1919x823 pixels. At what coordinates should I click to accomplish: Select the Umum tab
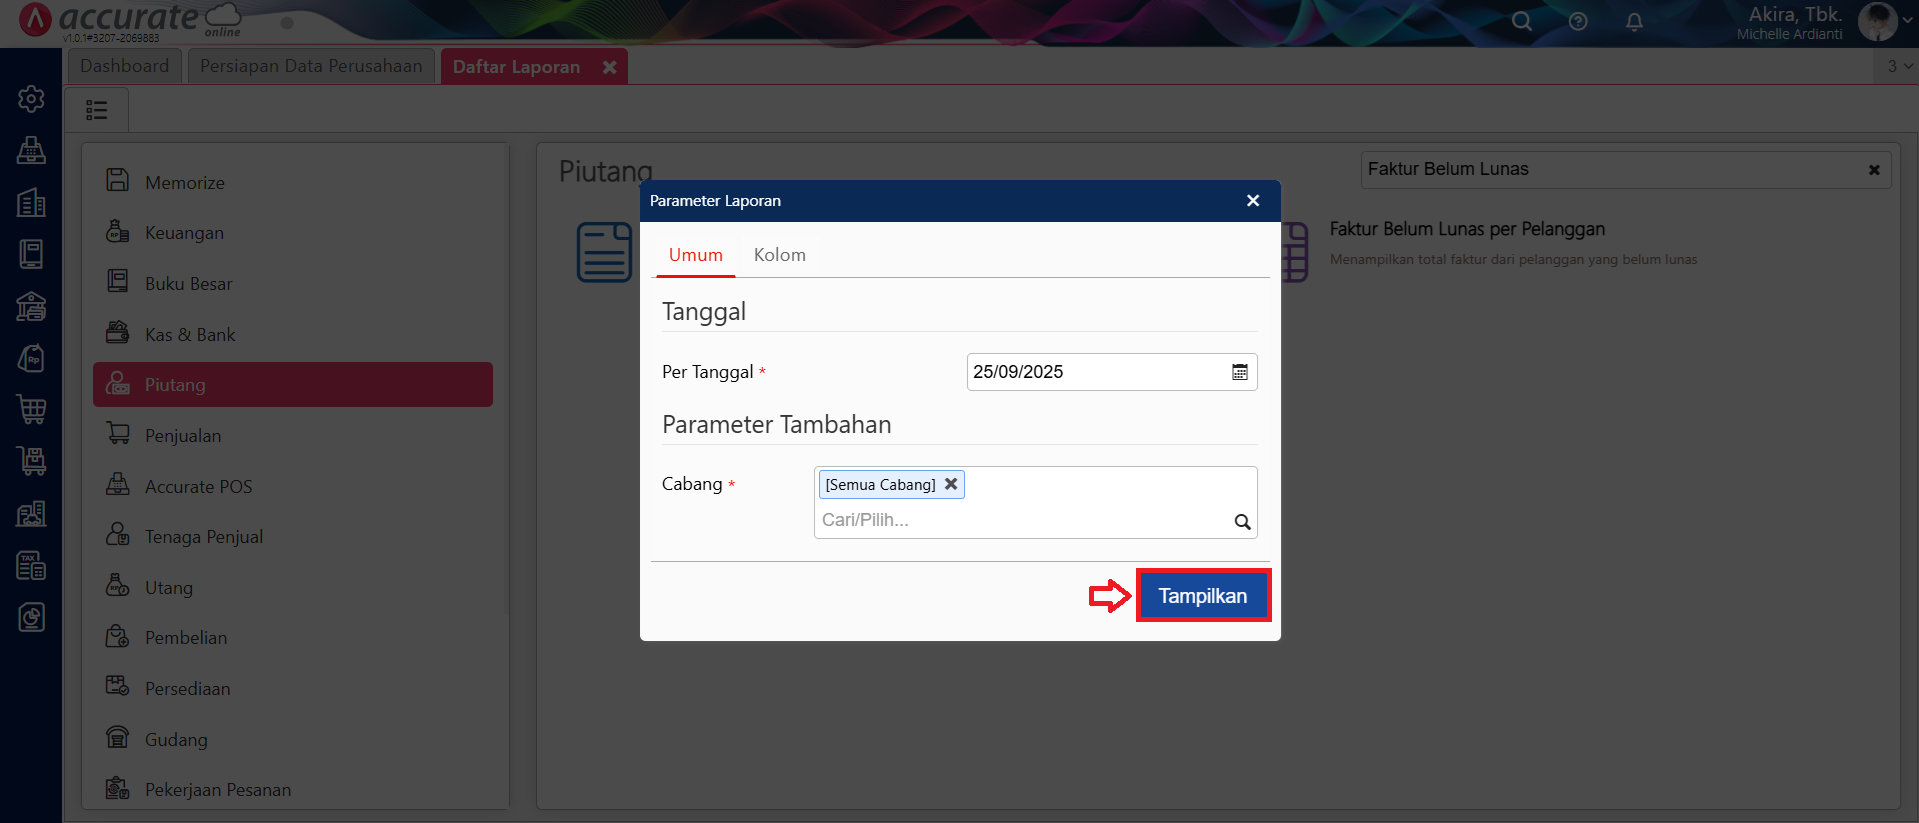695,255
